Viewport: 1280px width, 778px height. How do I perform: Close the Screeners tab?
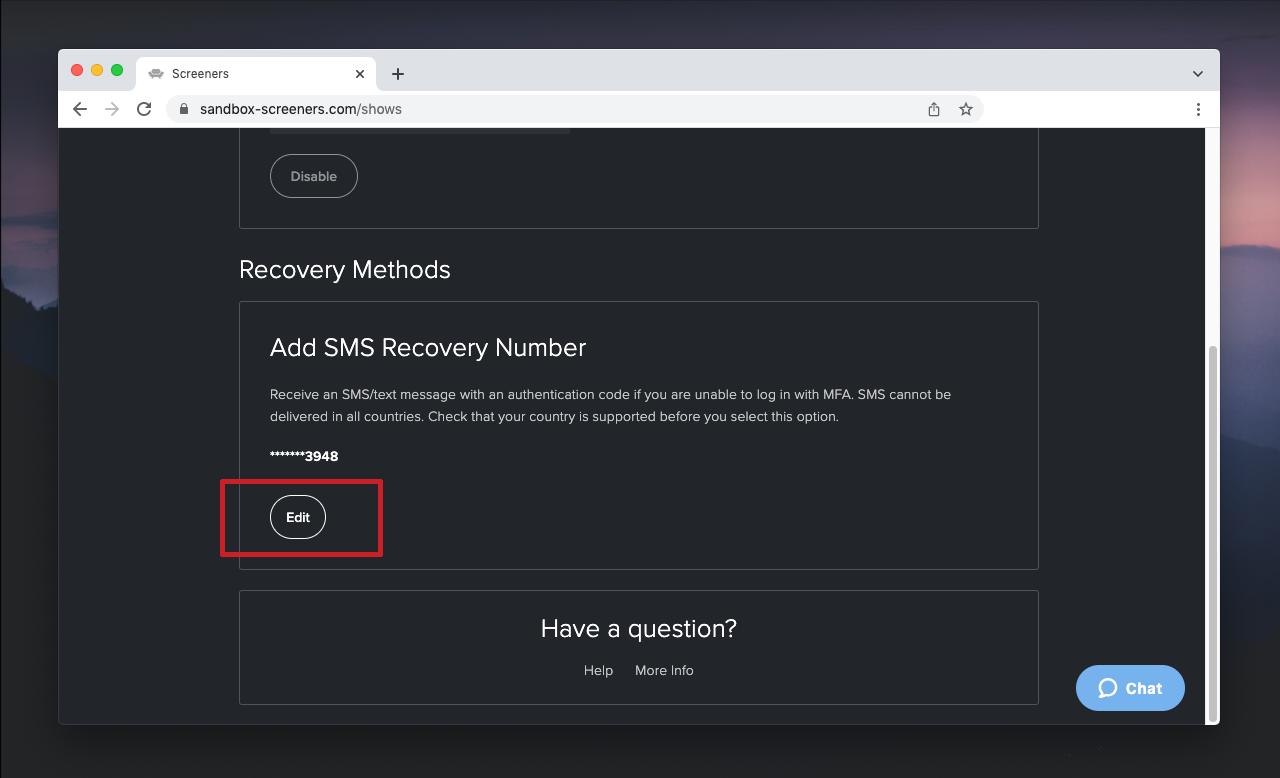click(x=359, y=73)
